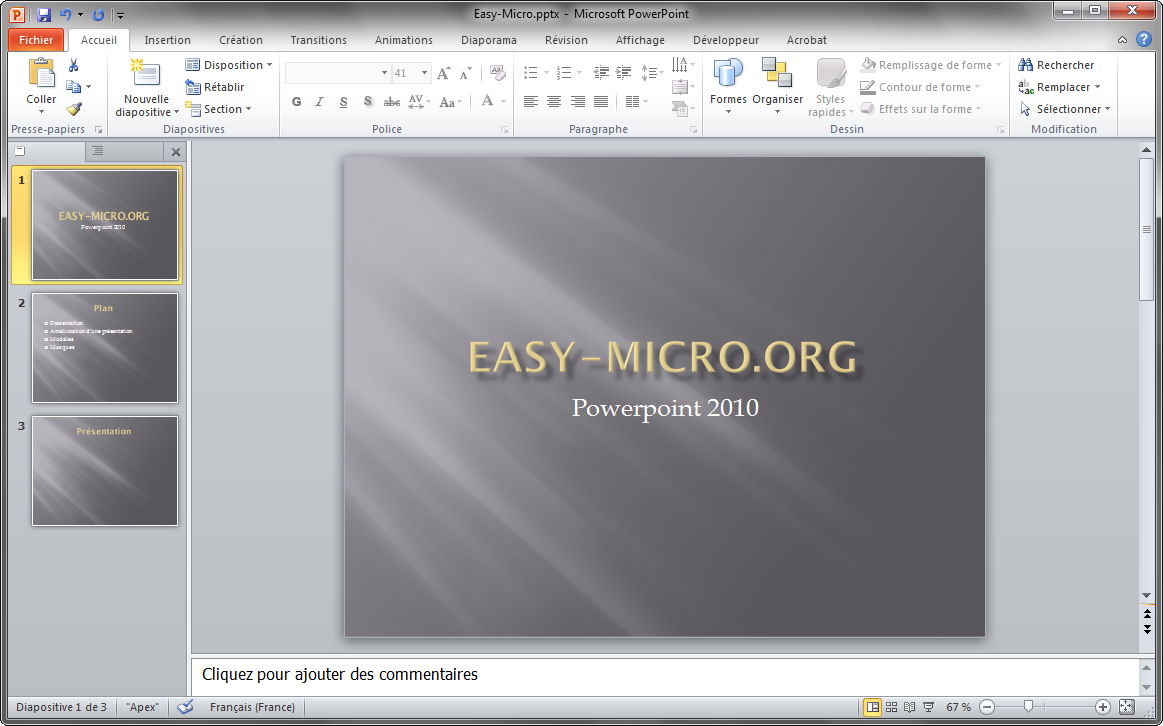Click the Rétablir layout reset button
Image resolution: width=1163 pixels, height=726 pixels.
tap(214, 87)
